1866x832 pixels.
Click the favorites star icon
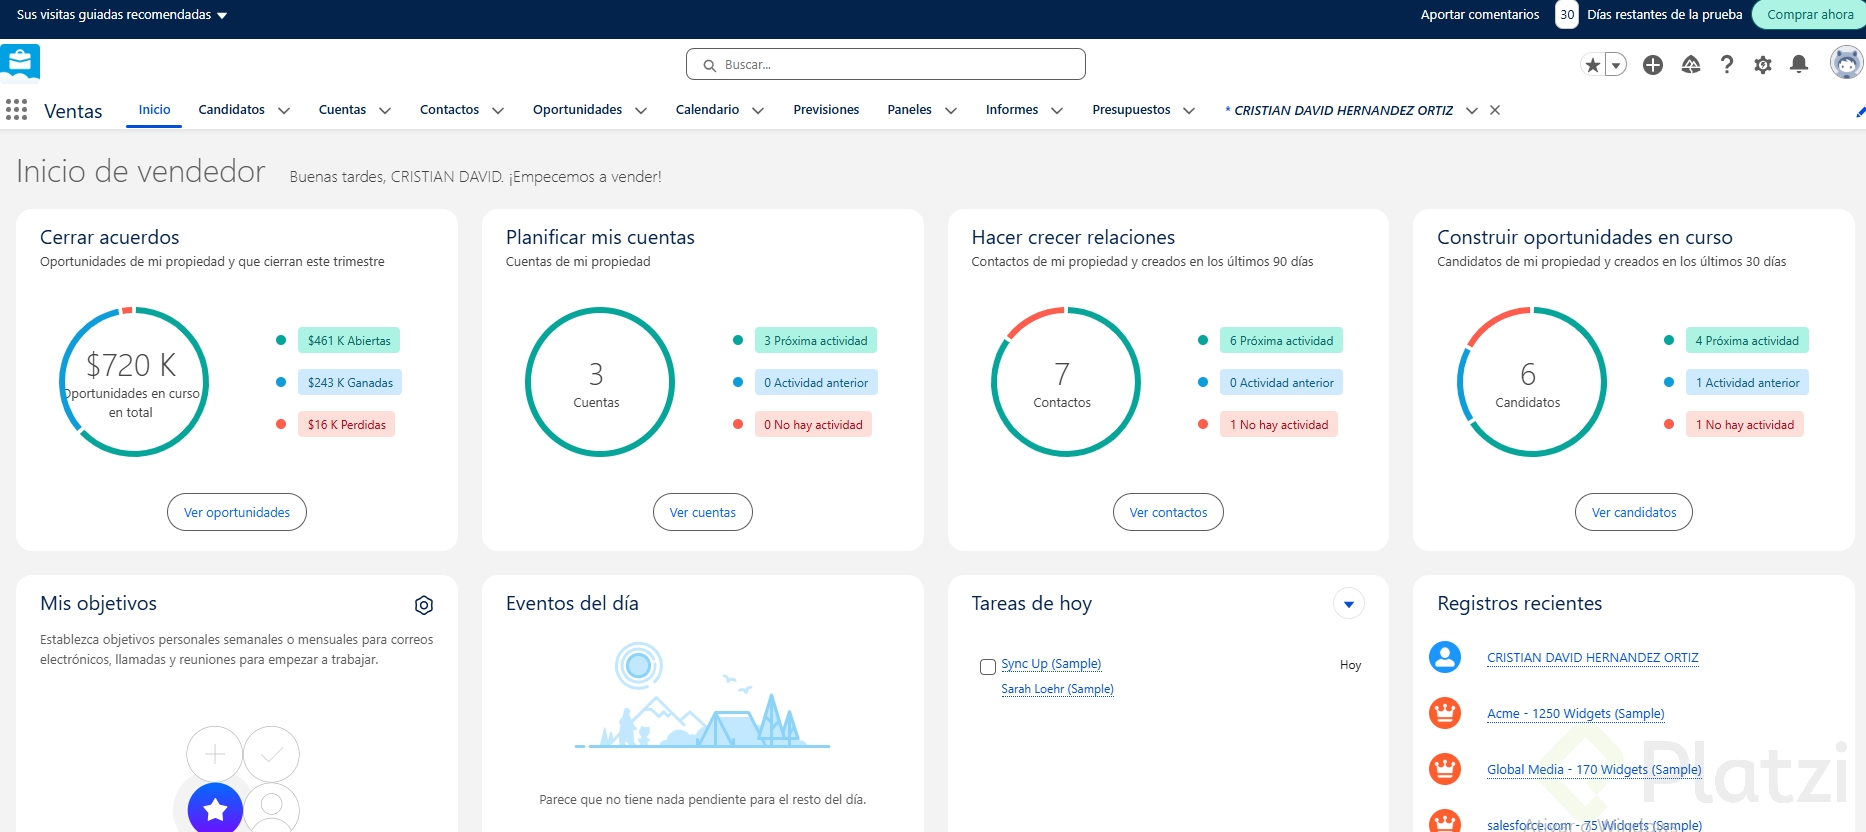coord(1593,65)
